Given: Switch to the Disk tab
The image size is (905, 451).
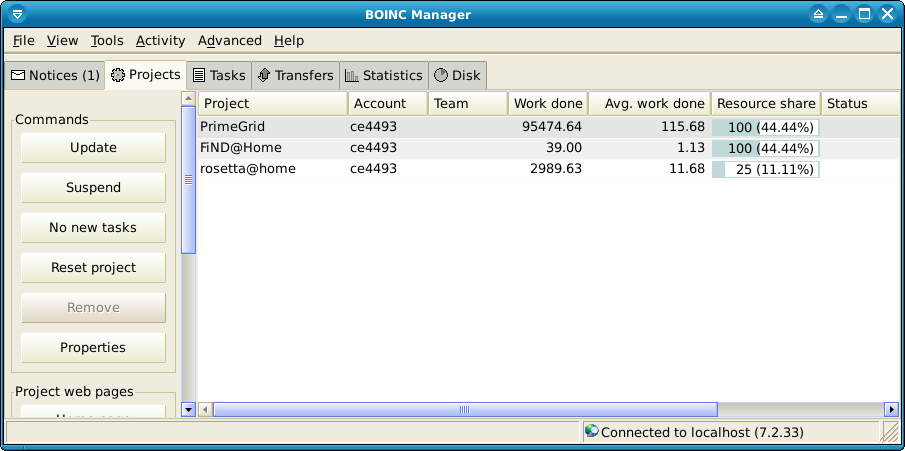Looking at the screenshot, I should pos(457,76).
